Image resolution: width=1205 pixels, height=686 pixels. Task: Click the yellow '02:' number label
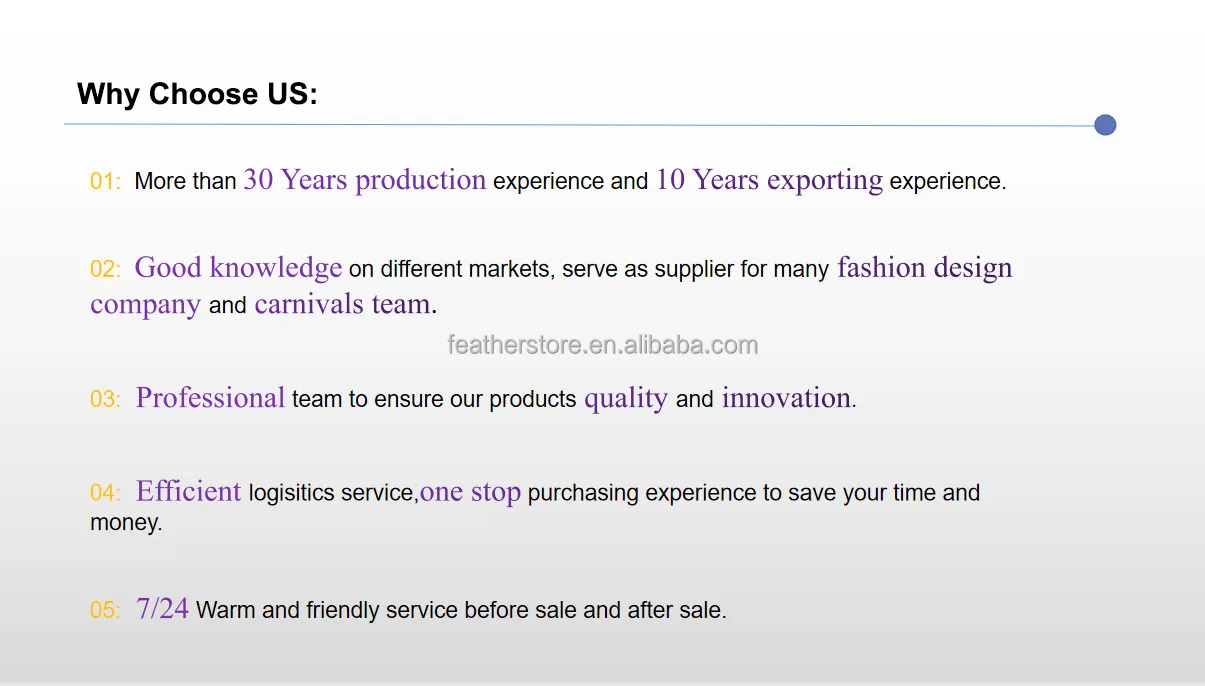point(106,269)
